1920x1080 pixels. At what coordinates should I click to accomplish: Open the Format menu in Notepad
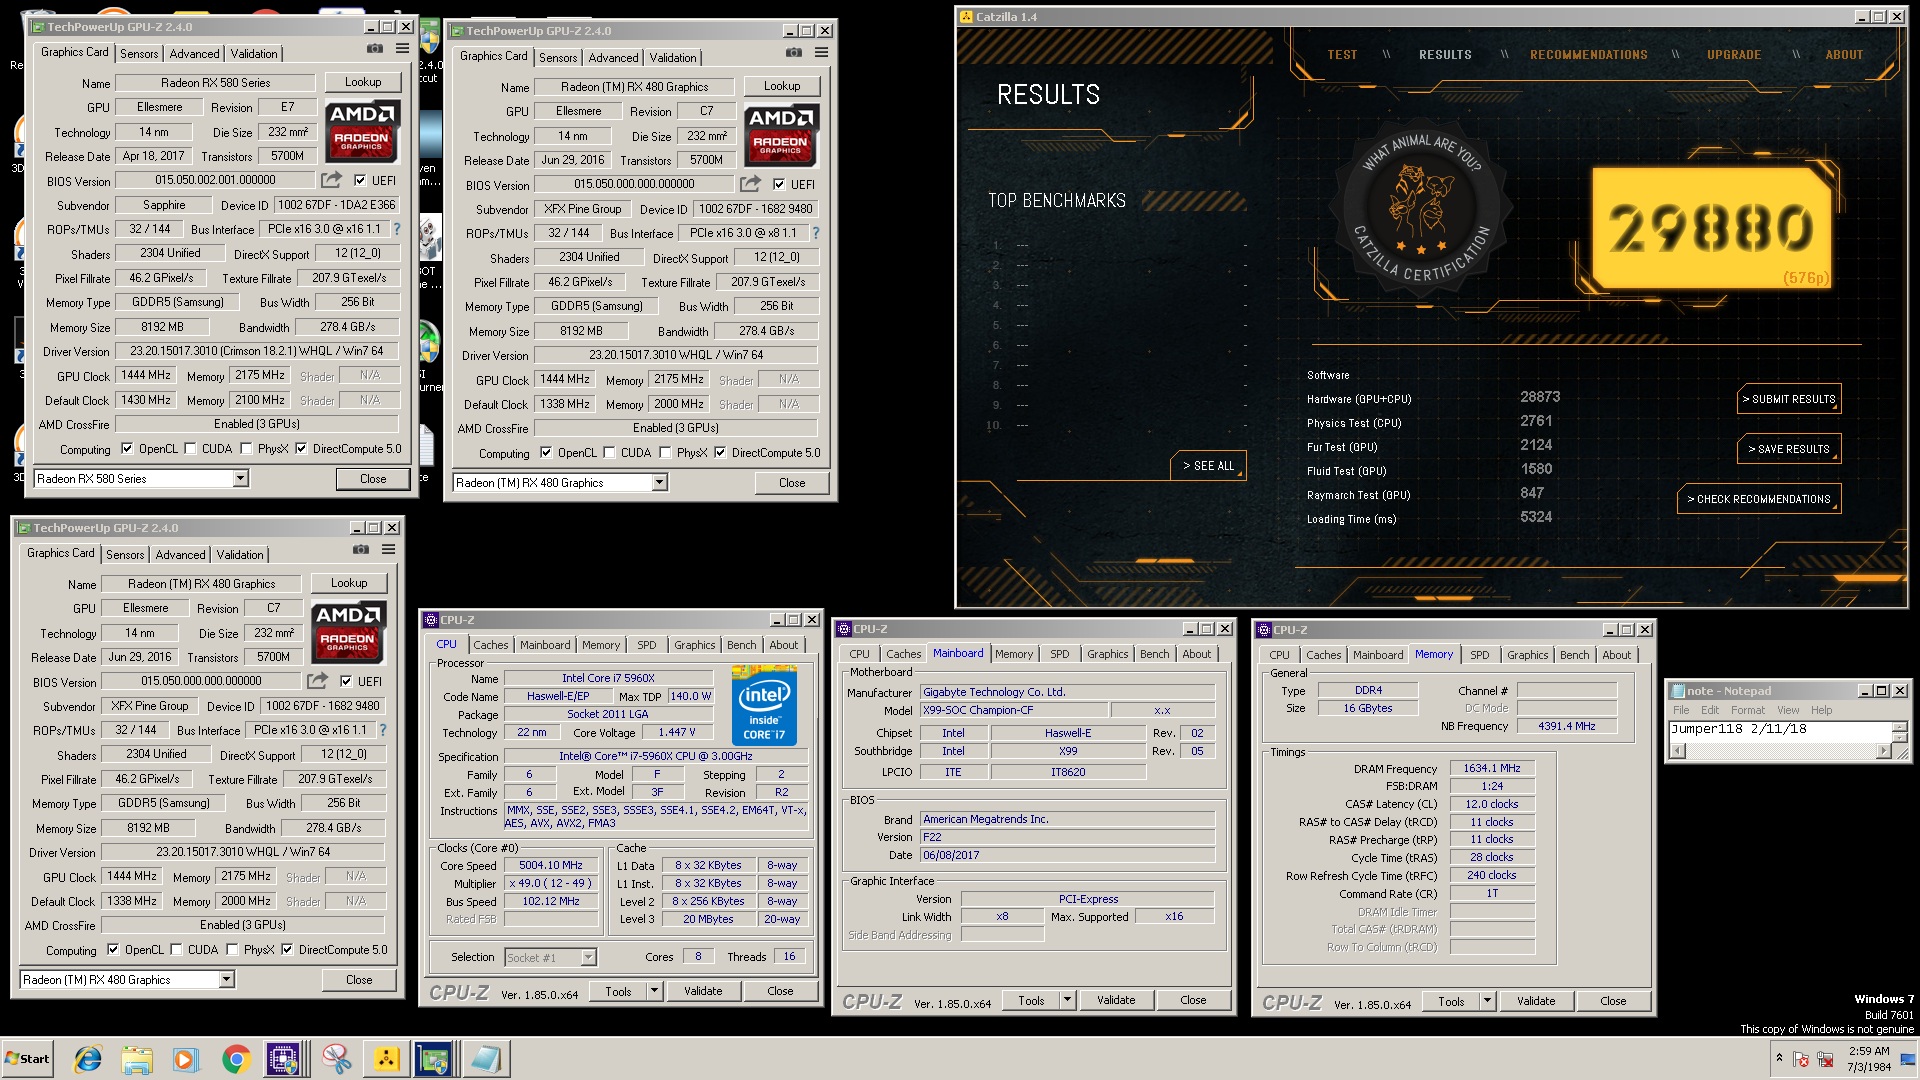coord(1748,710)
